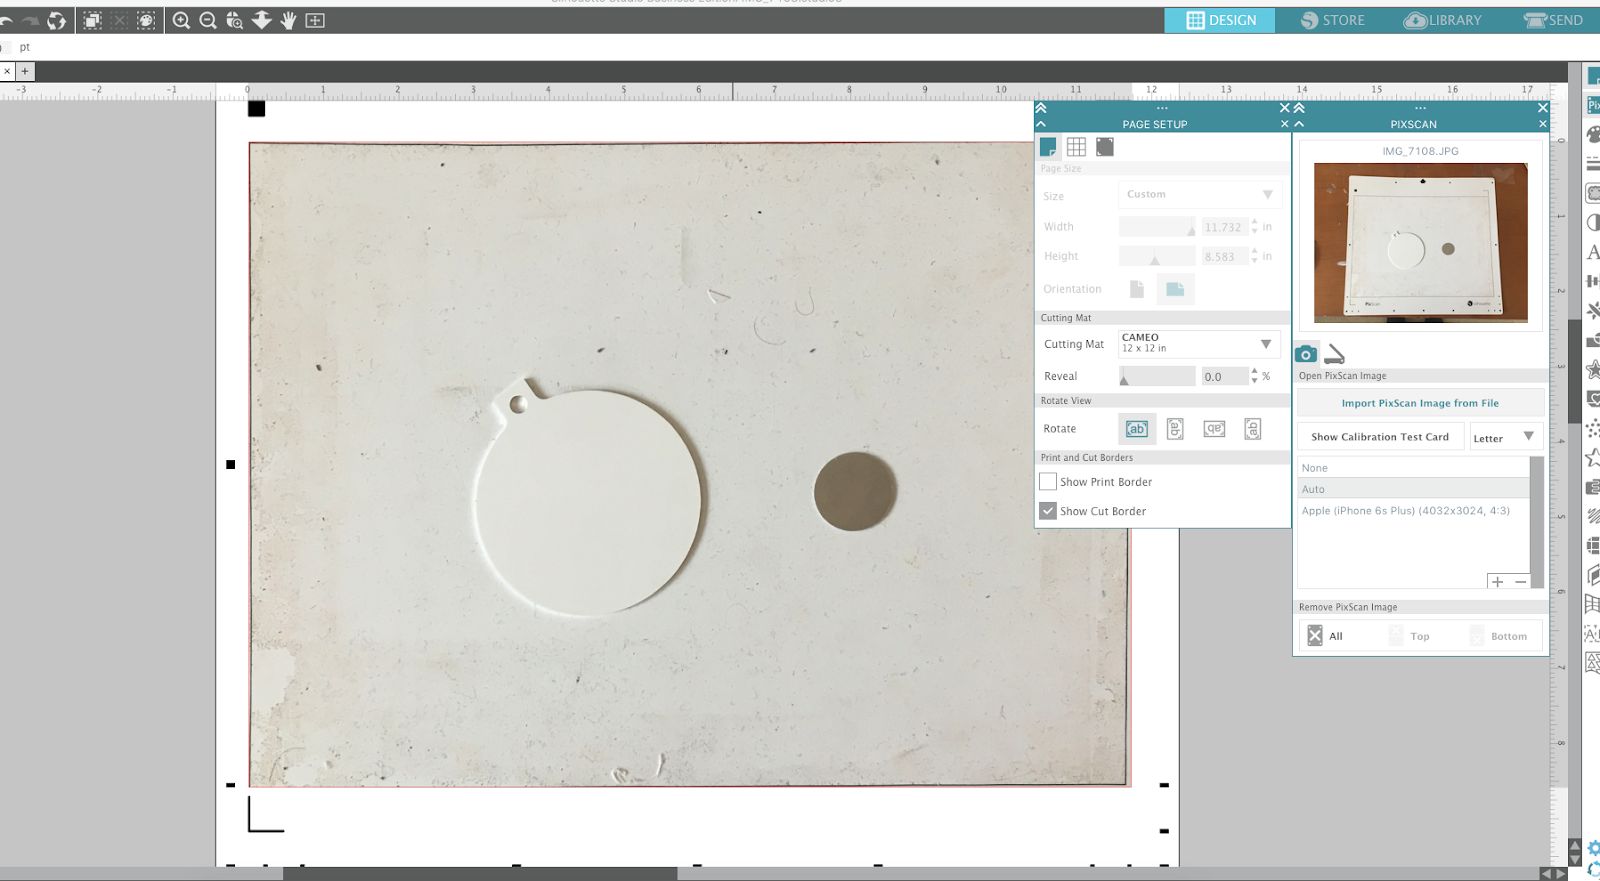Image resolution: width=1600 pixels, height=881 pixels.
Task: Click the Redo arrow in the toolbar
Action: (30, 20)
